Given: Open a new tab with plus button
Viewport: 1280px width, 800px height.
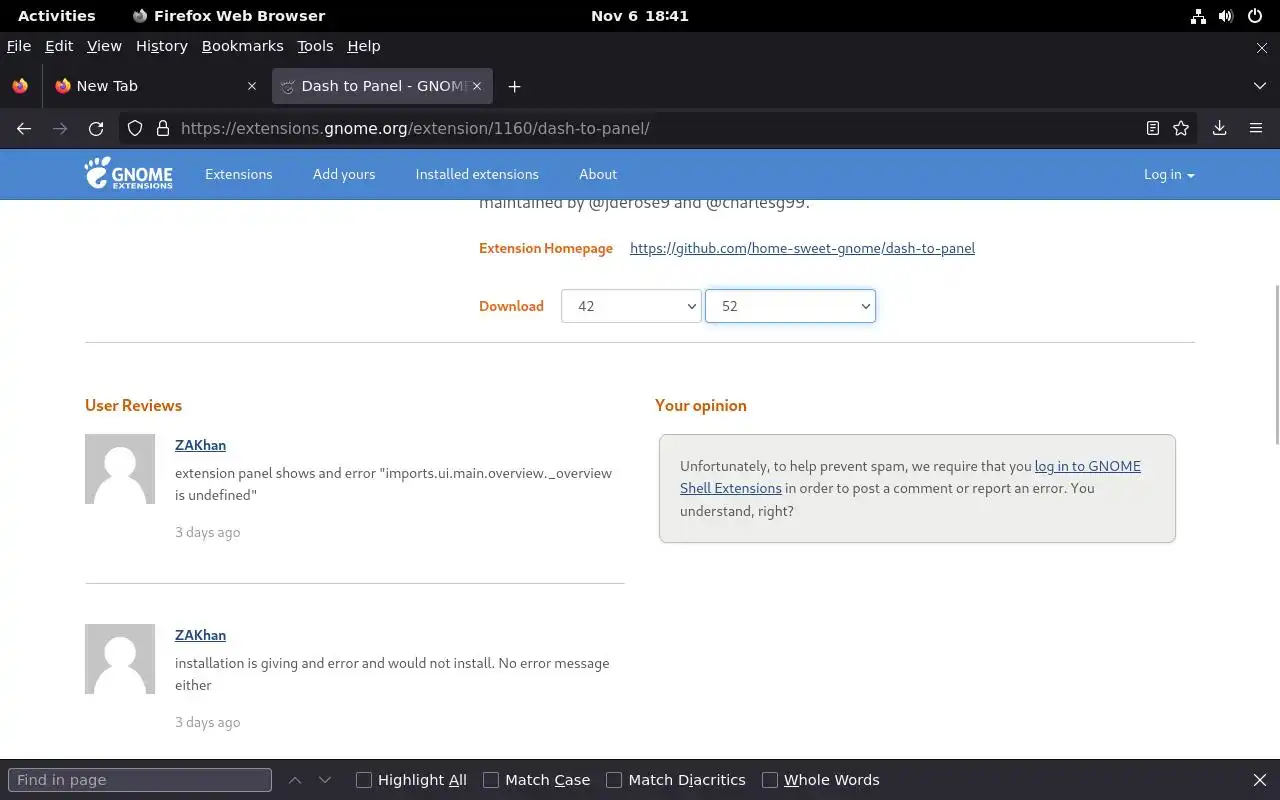Looking at the screenshot, I should tap(514, 86).
